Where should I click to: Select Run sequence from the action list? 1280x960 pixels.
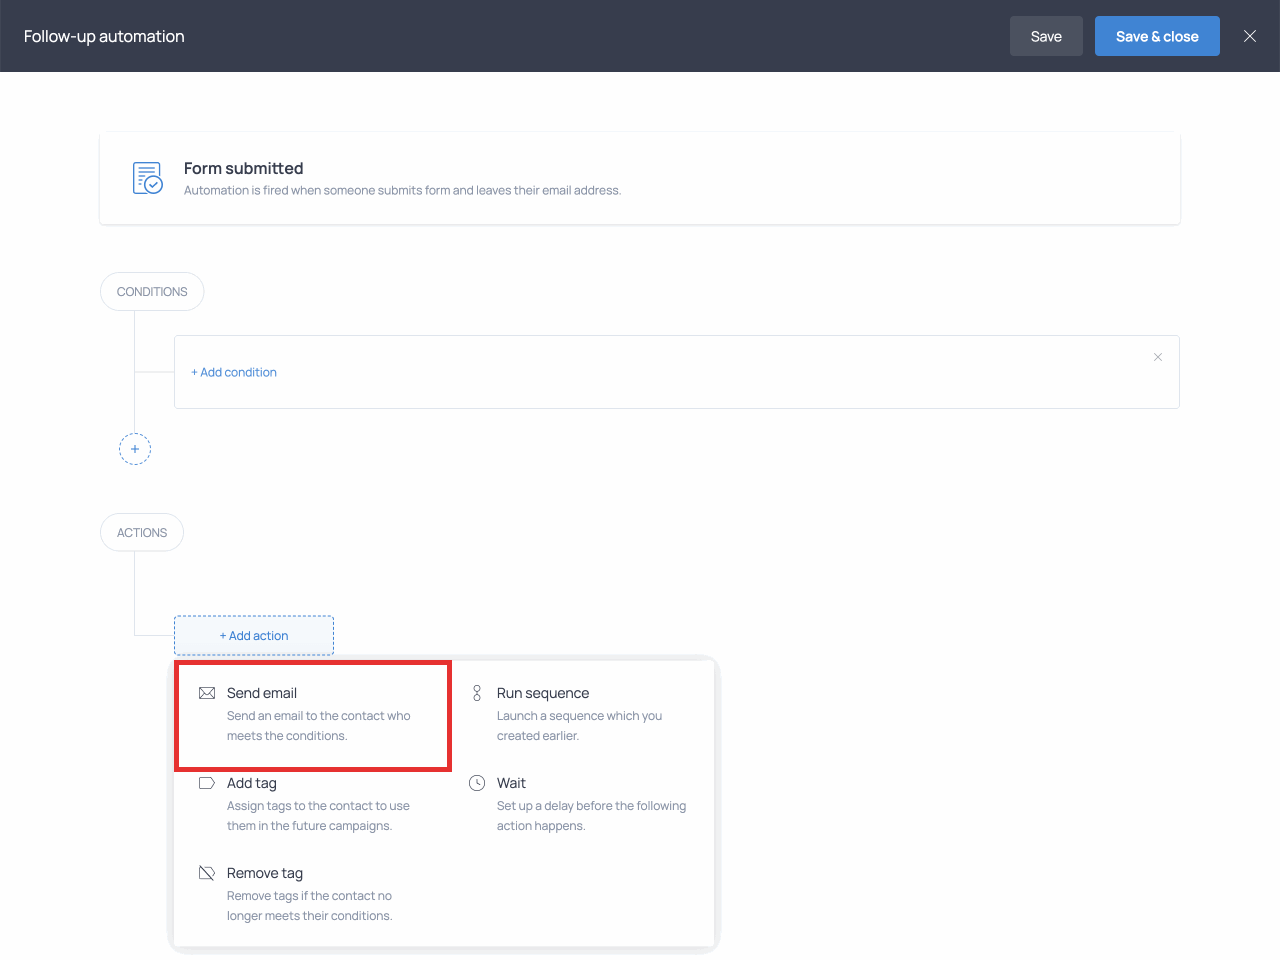(x=543, y=693)
